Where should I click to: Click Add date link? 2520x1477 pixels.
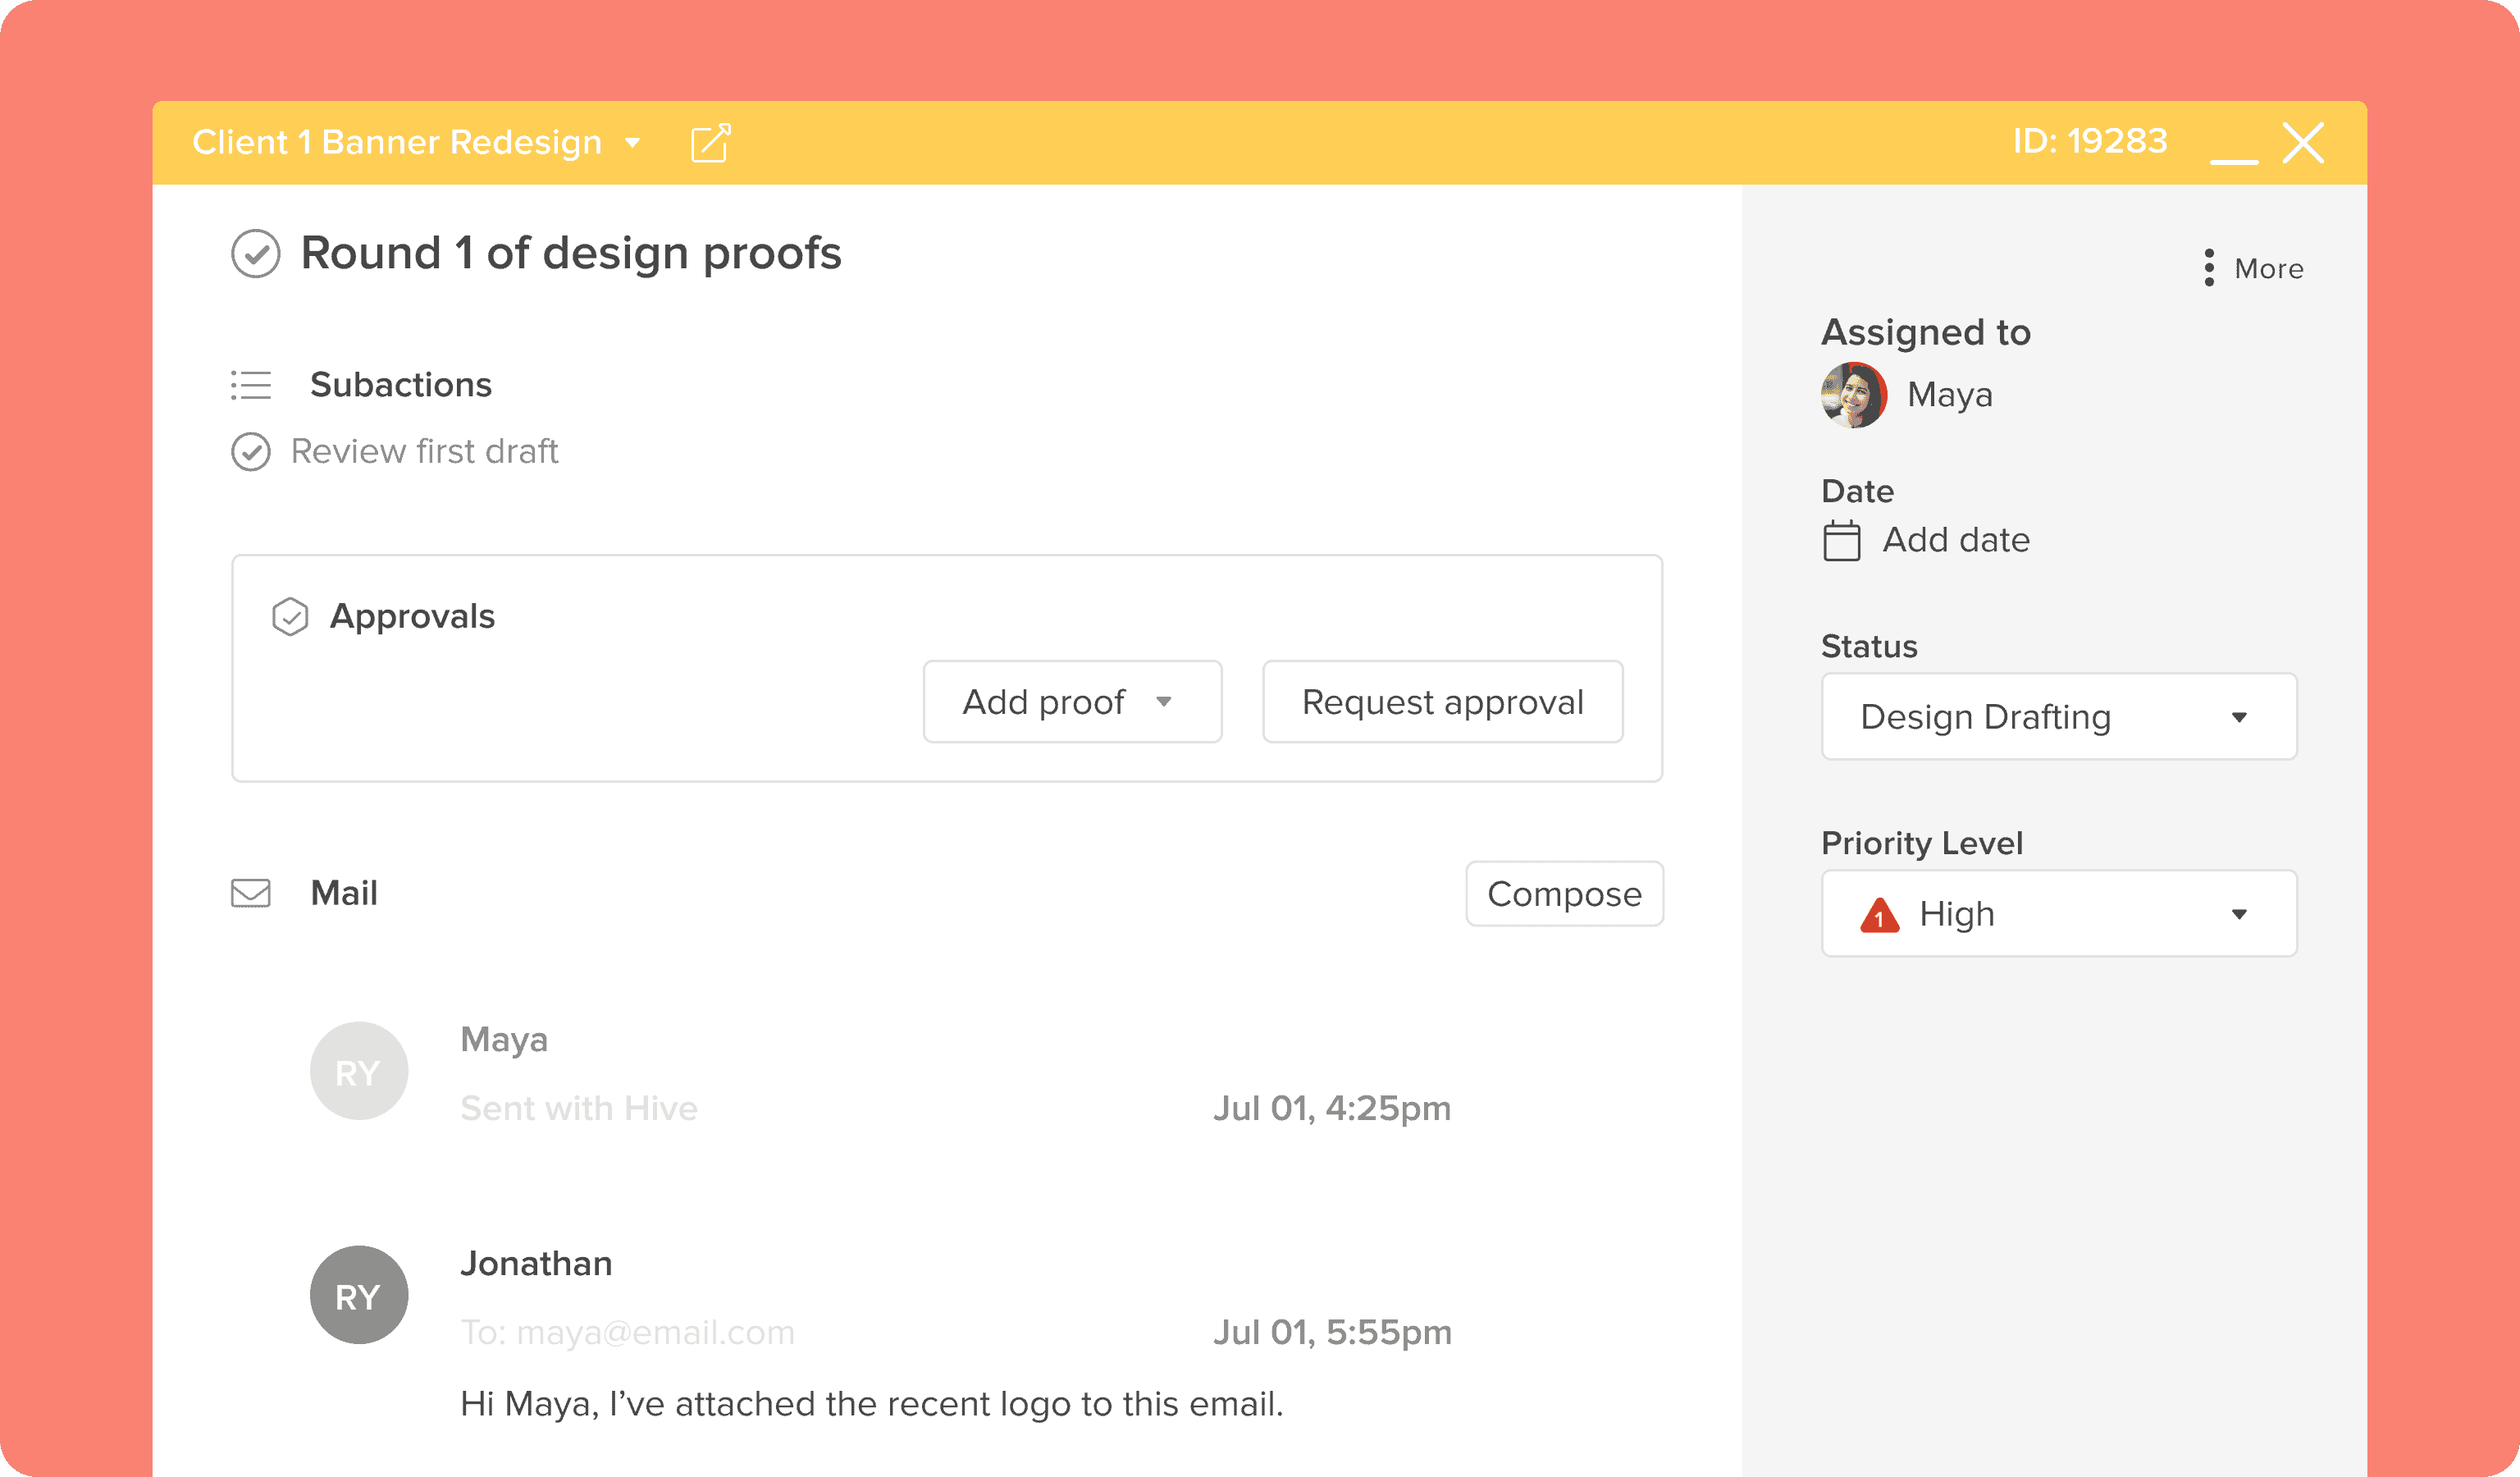(1955, 541)
